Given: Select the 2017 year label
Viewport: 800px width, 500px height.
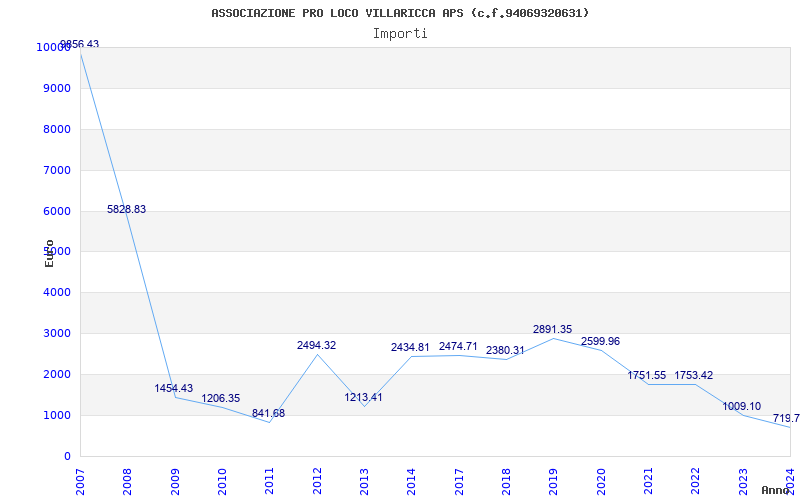Looking at the screenshot, I should (459, 482).
